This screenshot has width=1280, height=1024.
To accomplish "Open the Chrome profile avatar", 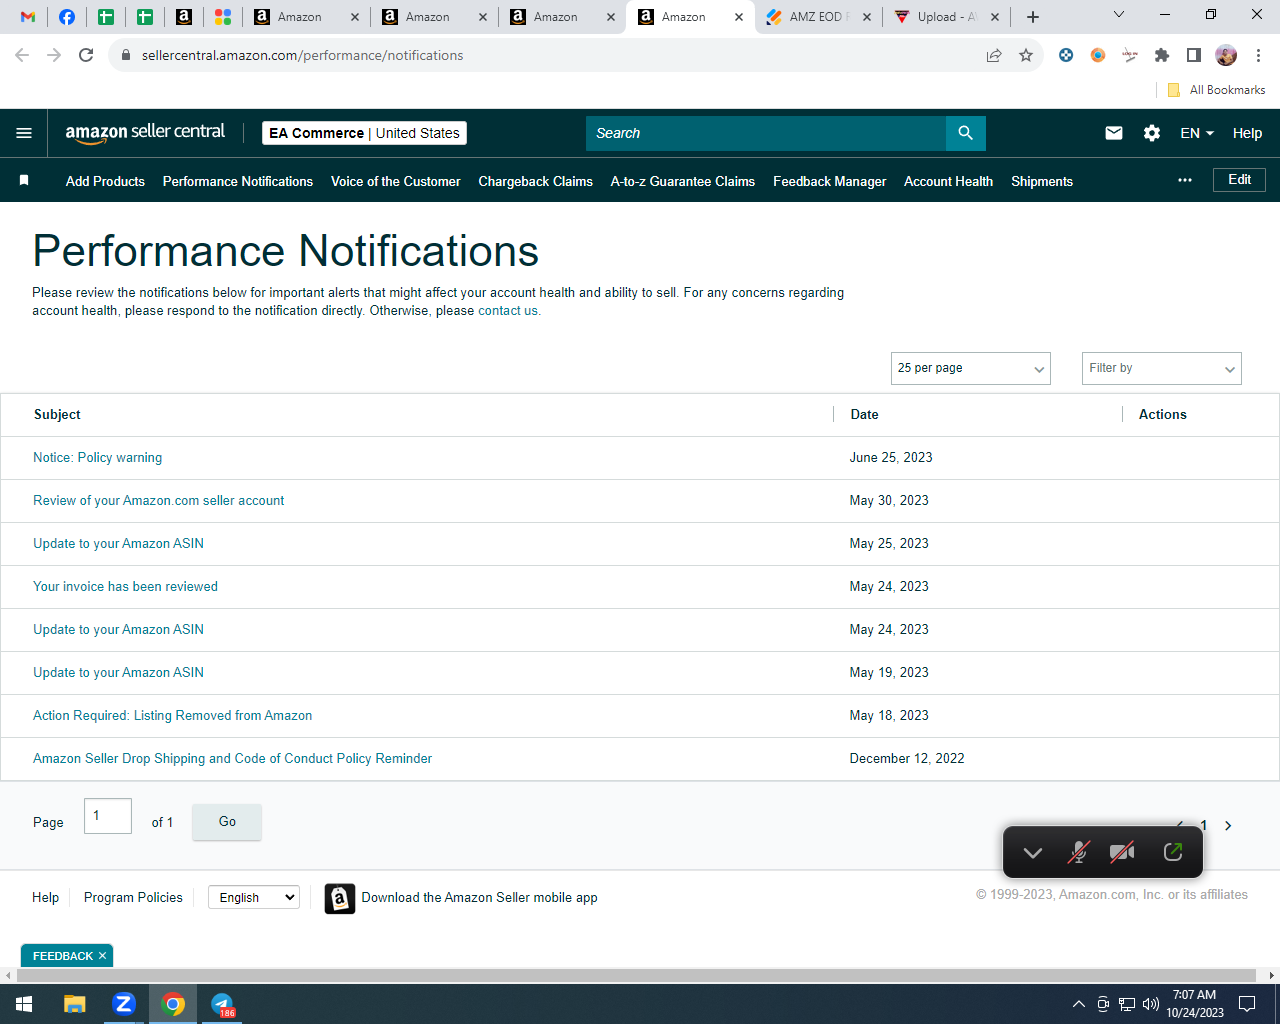I will click(x=1226, y=55).
